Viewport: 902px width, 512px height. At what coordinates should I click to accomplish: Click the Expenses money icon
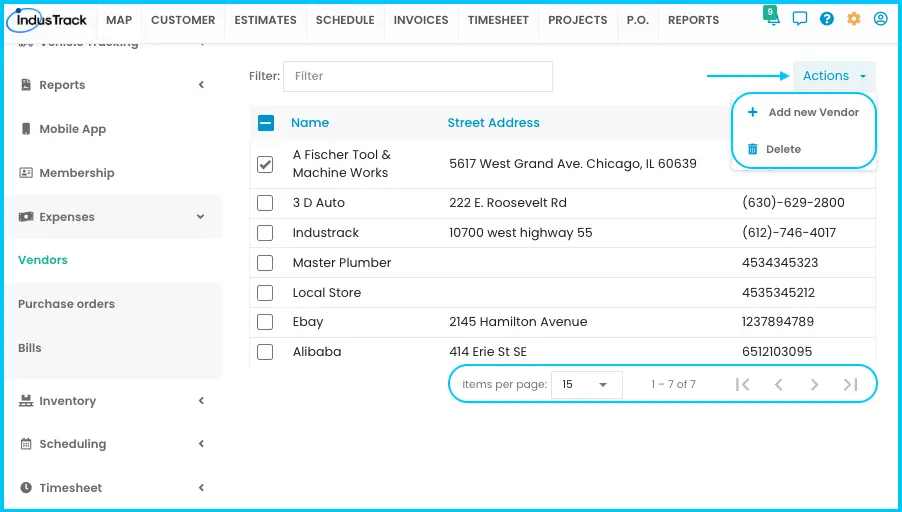coord(26,217)
